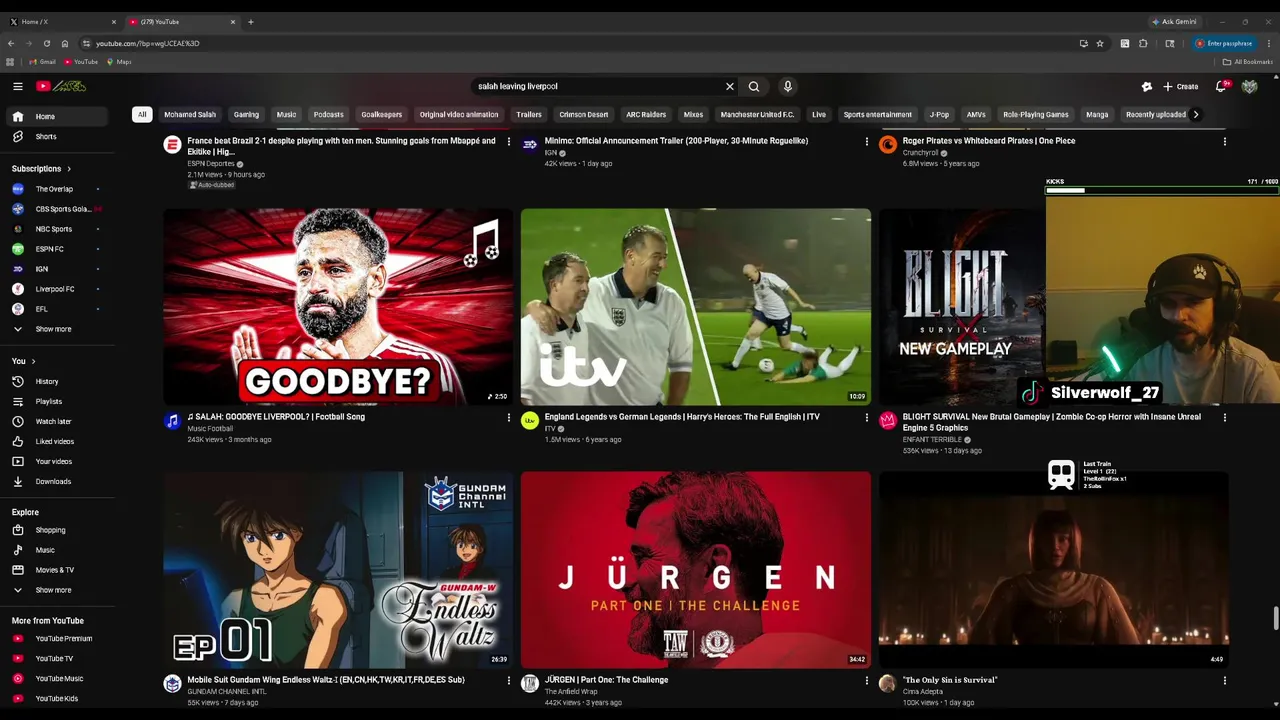Play the England Legends ITV thumbnail
The height and width of the screenshot is (720, 1280).
695,306
